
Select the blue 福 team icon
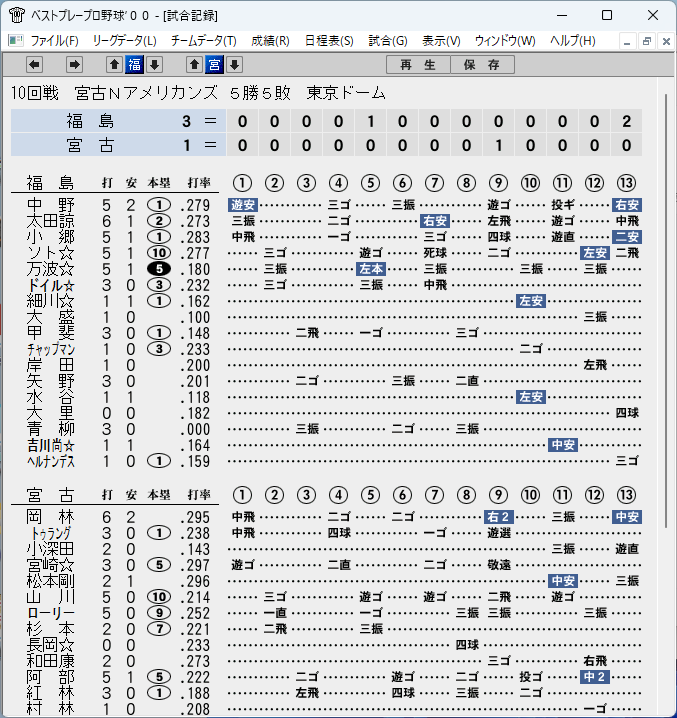(135, 65)
